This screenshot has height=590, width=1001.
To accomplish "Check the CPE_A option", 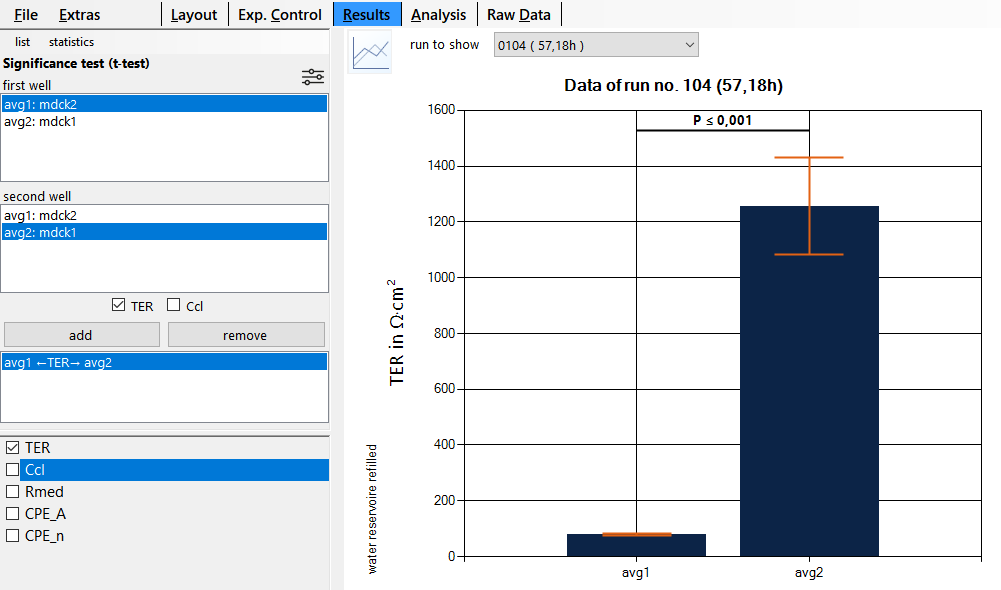I will (11, 513).
